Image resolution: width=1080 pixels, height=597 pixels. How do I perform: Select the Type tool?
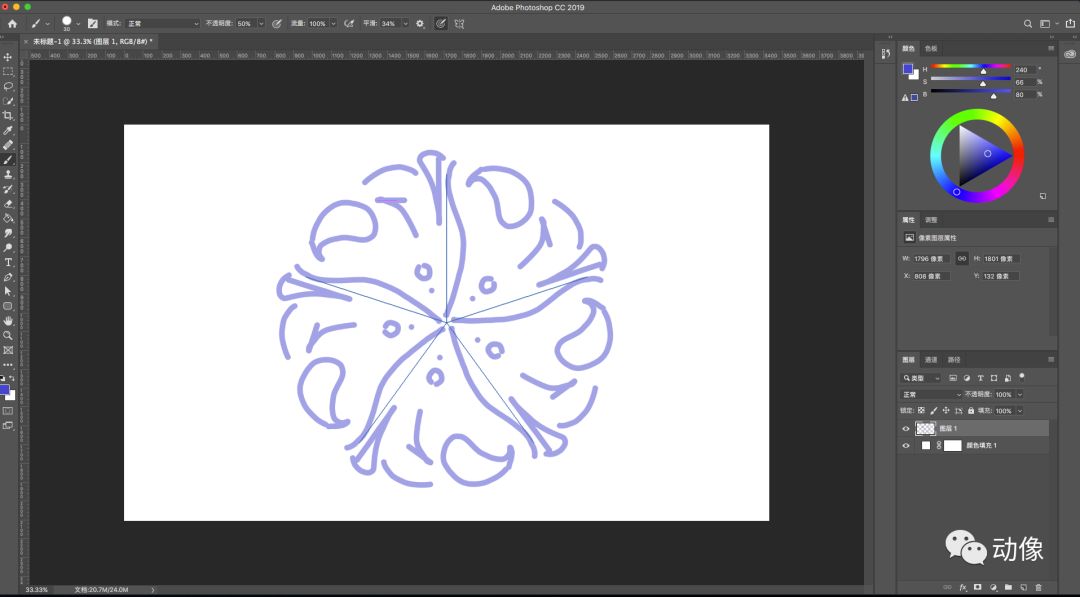coord(8,262)
